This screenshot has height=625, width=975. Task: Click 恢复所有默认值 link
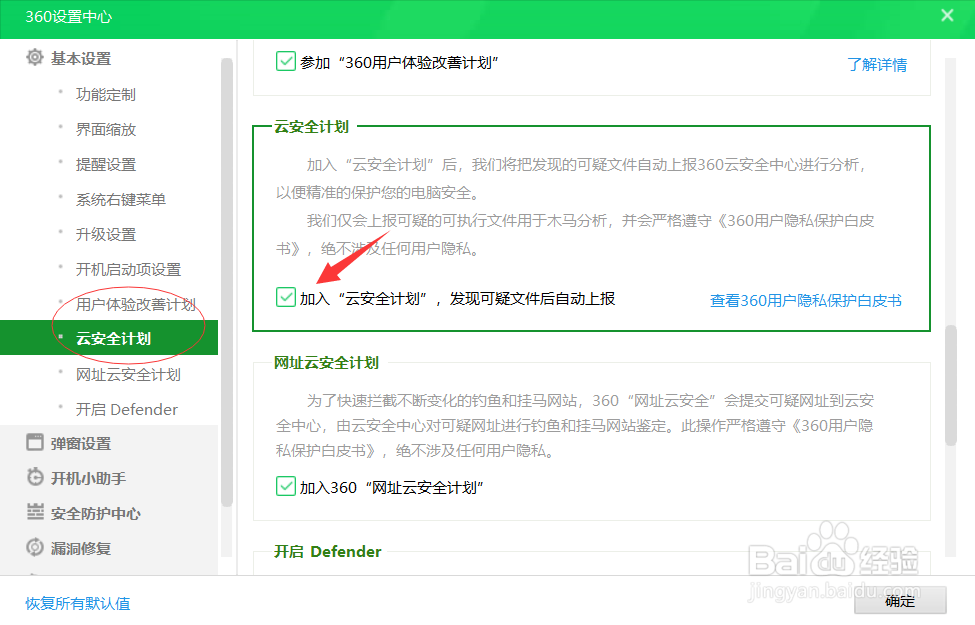pyautogui.click(x=78, y=603)
